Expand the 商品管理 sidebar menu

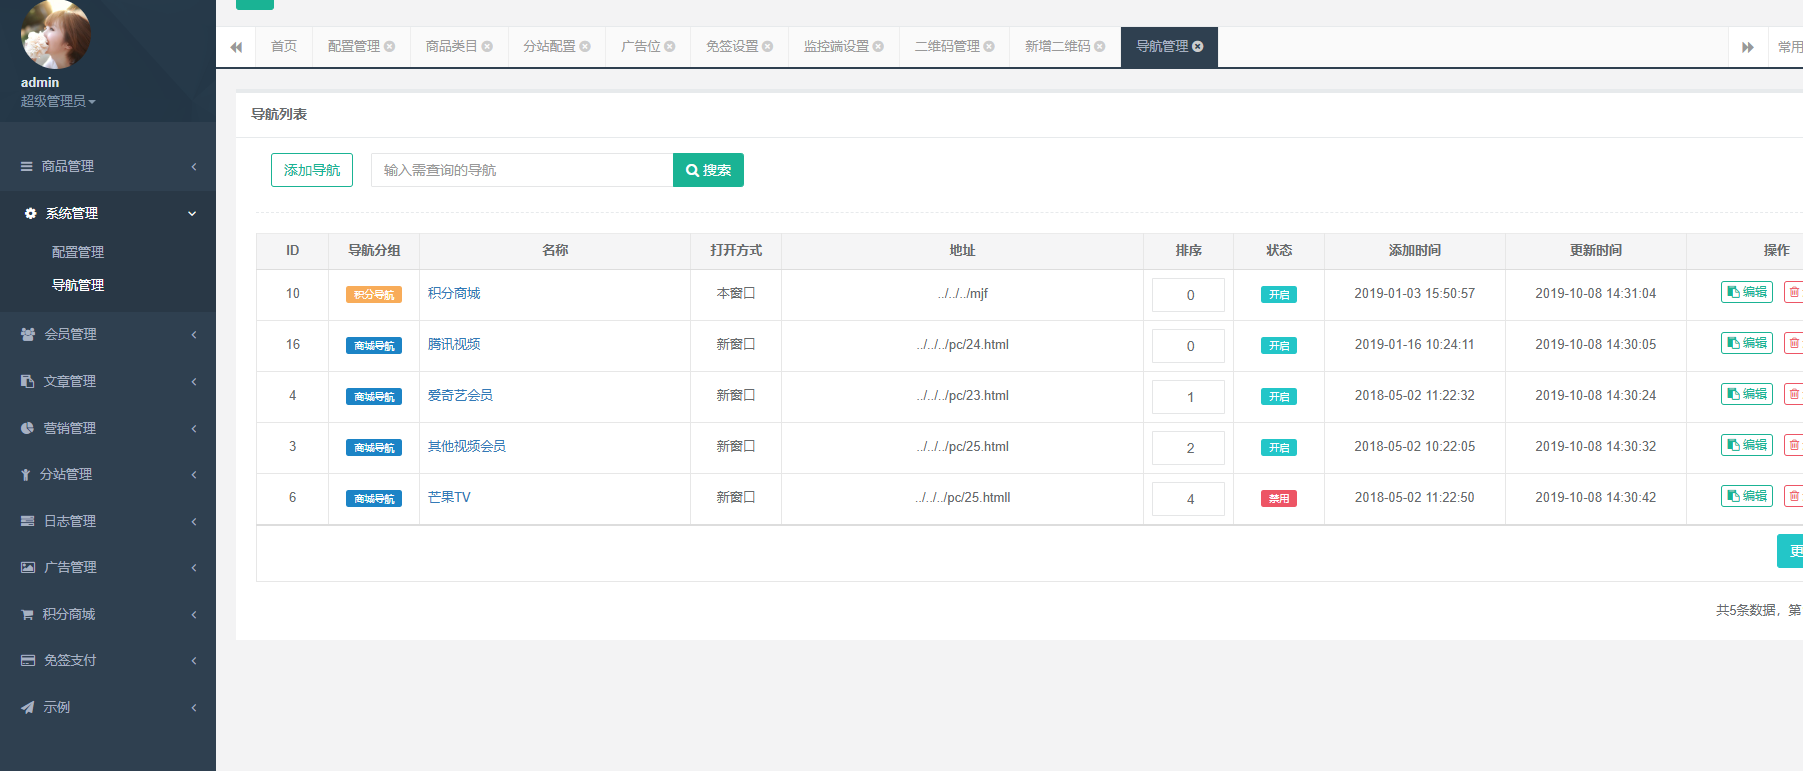coord(108,167)
